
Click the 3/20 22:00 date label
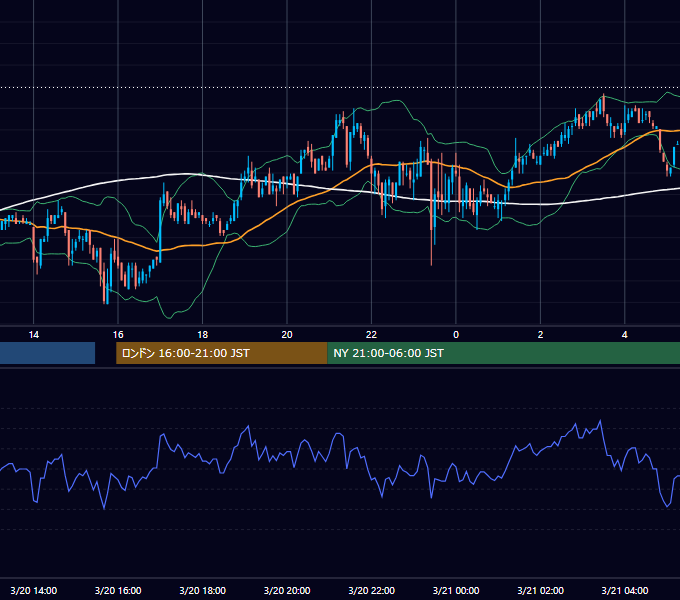pos(371,590)
